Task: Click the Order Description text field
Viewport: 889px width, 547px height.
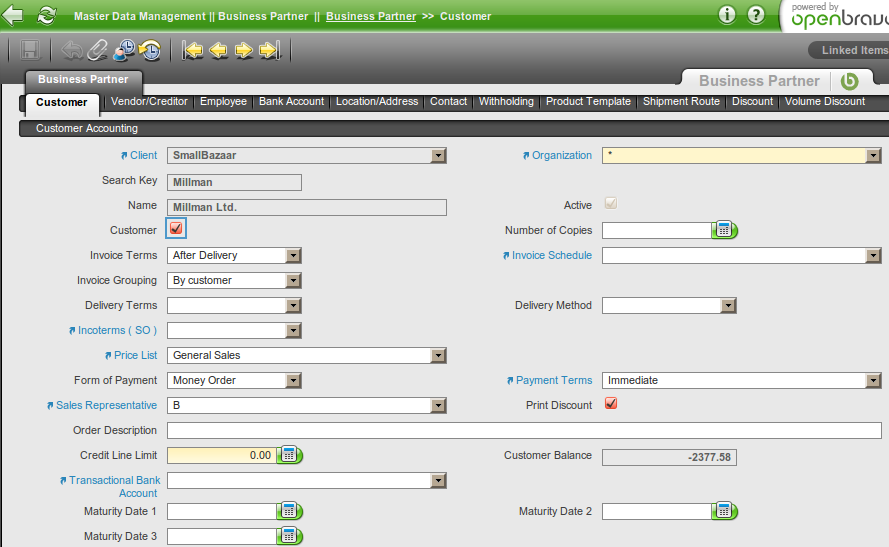Action: coord(524,430)
